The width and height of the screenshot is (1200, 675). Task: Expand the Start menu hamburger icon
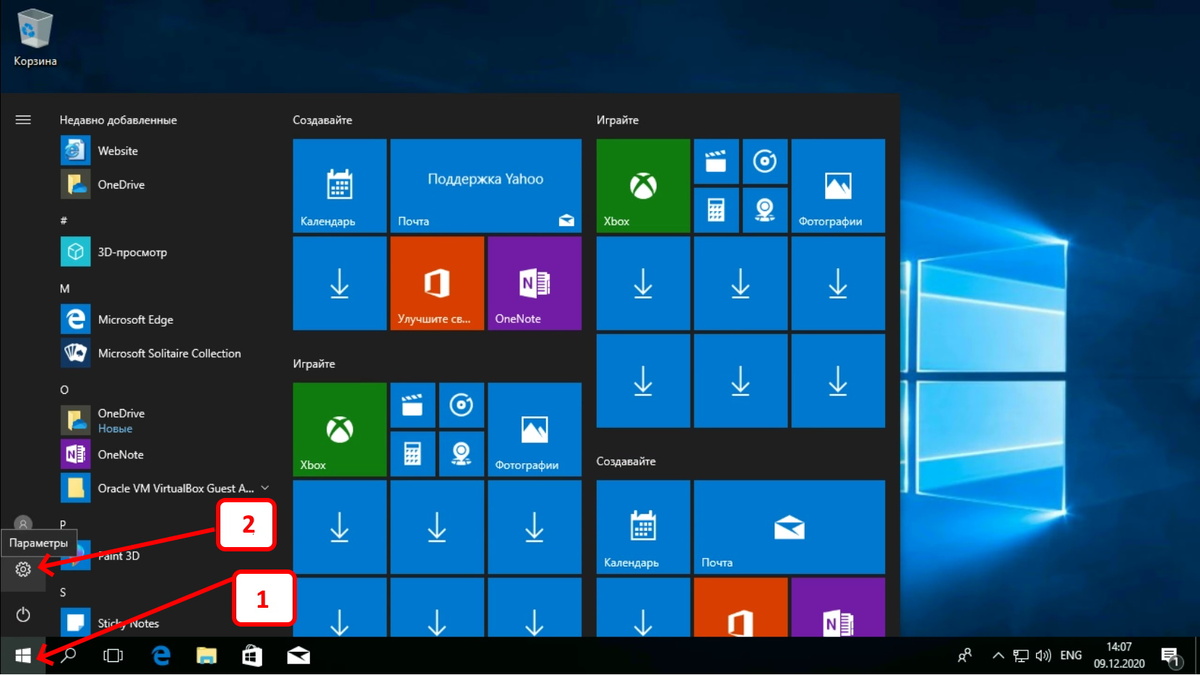click(x=23, y=120)
